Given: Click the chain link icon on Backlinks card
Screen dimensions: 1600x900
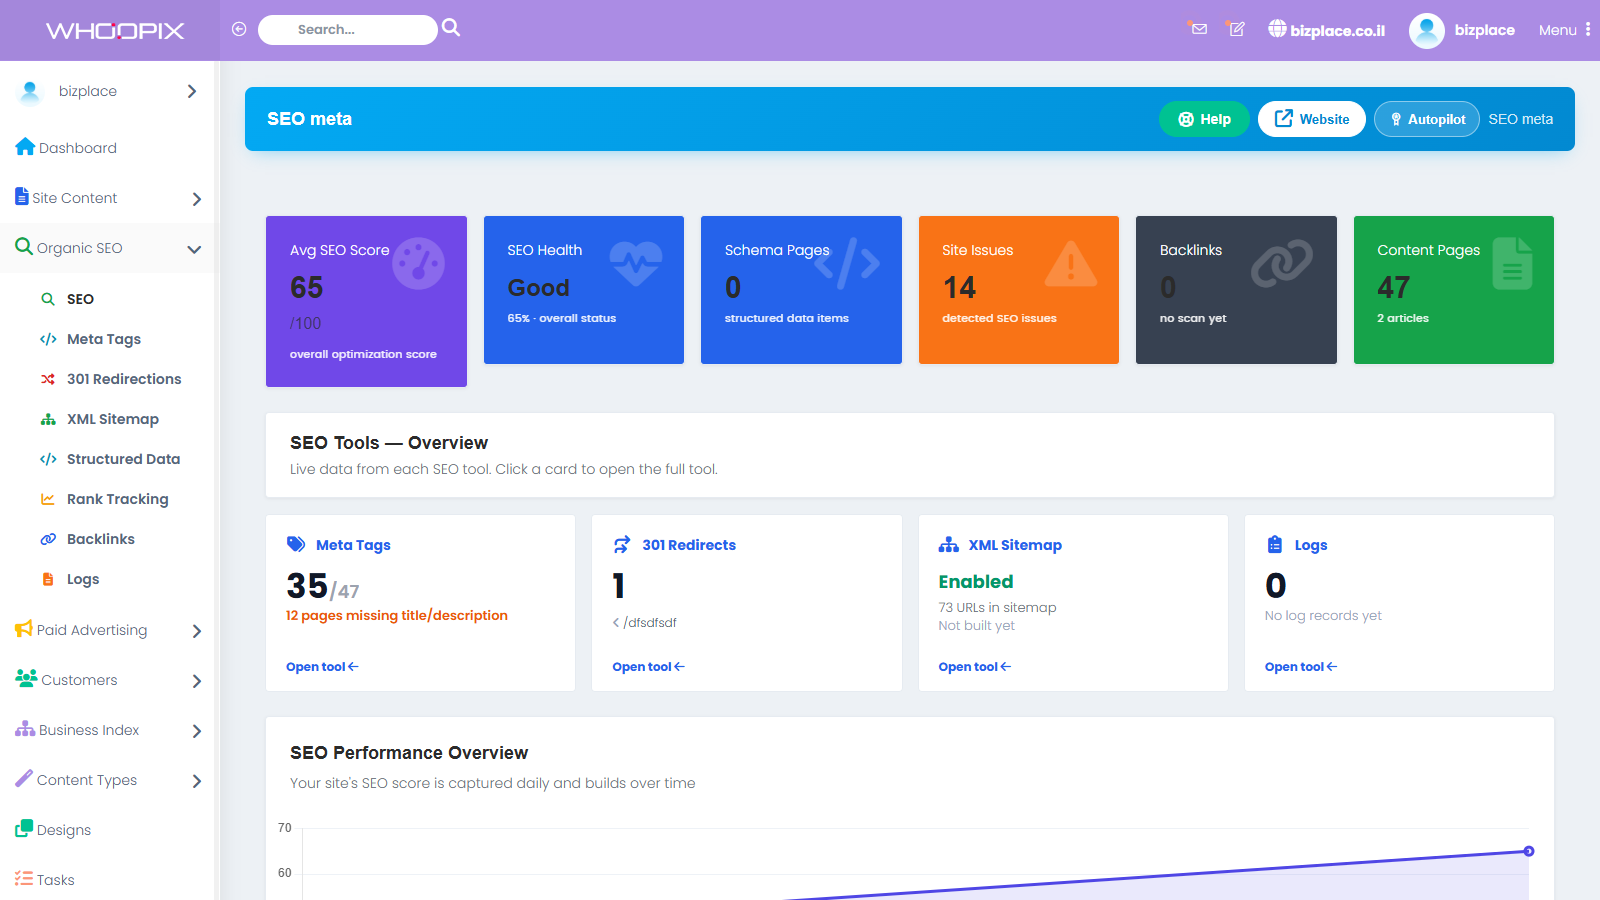Looking at the screenshot, I should pyautogui.click(x=1282, y=262).
